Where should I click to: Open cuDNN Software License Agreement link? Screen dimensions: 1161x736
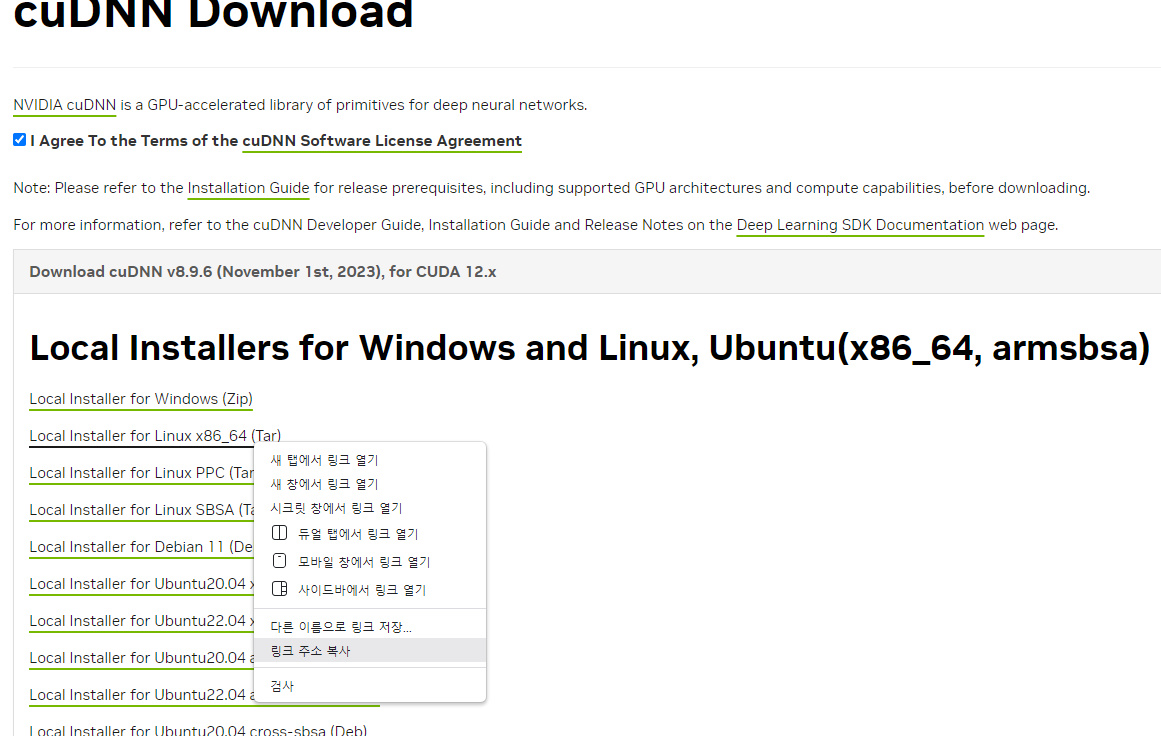pyautogui.click(x=382, y=141)
